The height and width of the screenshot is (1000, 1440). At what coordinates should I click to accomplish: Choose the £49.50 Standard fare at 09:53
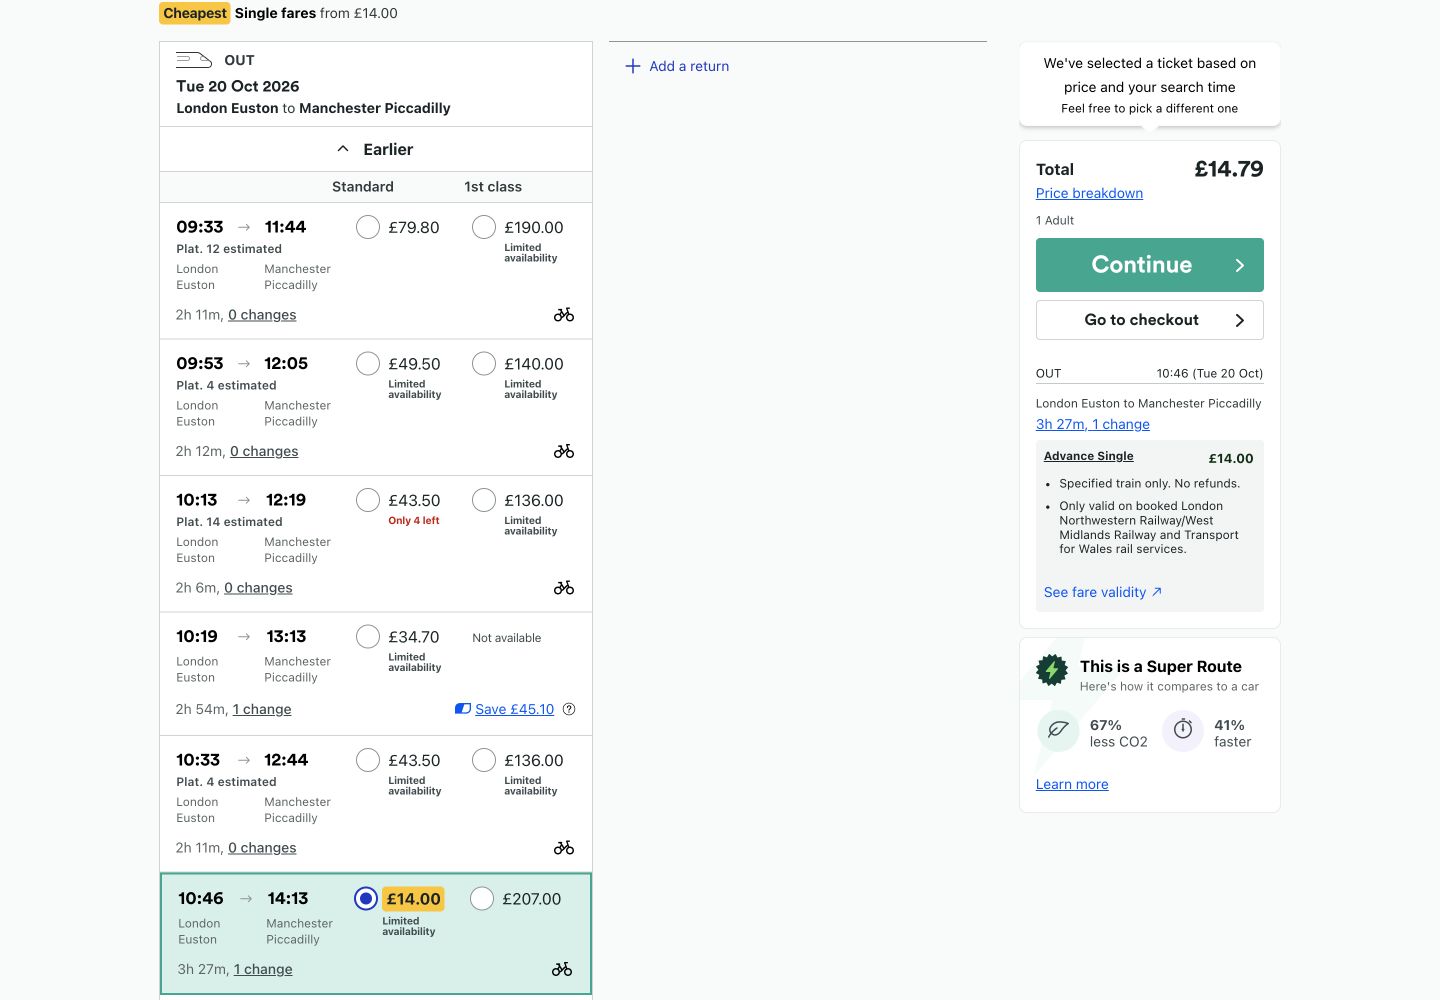368,363
